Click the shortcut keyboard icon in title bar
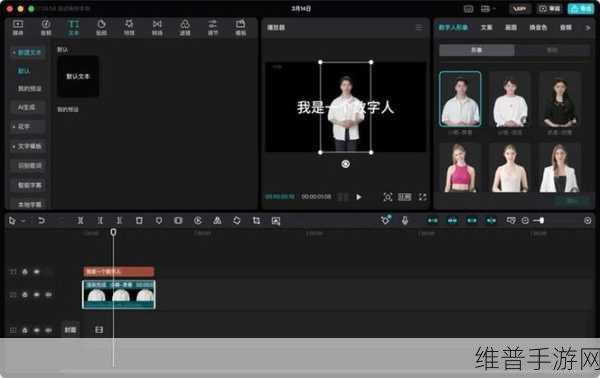The width and height of the screenshot is (600, 378). pyautogui.click(x=468, y=8)
